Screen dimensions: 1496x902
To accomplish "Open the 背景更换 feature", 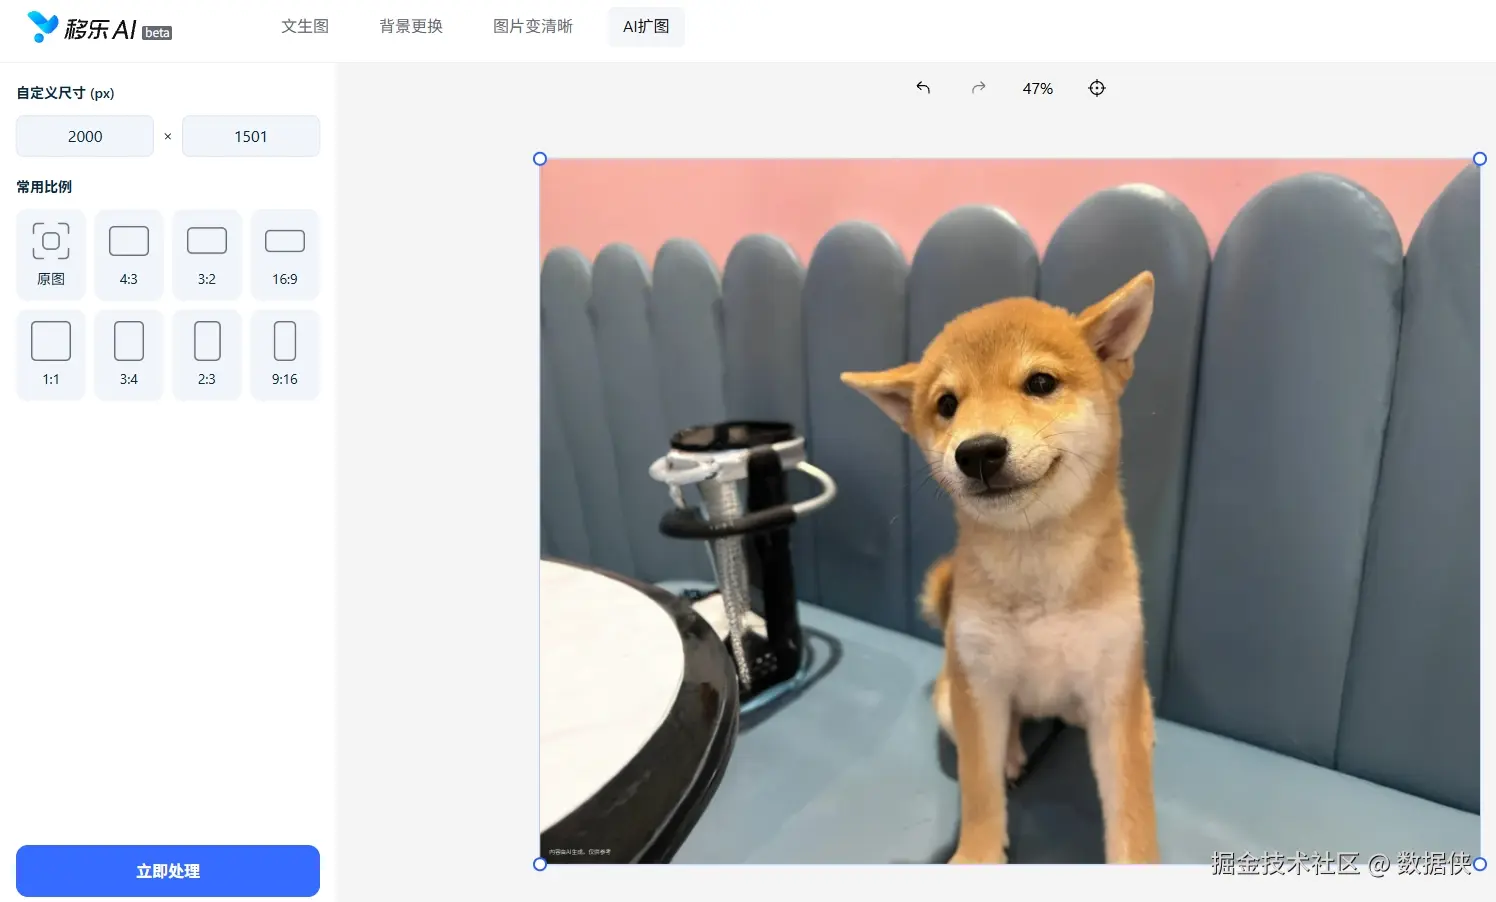I will [410, 27].
